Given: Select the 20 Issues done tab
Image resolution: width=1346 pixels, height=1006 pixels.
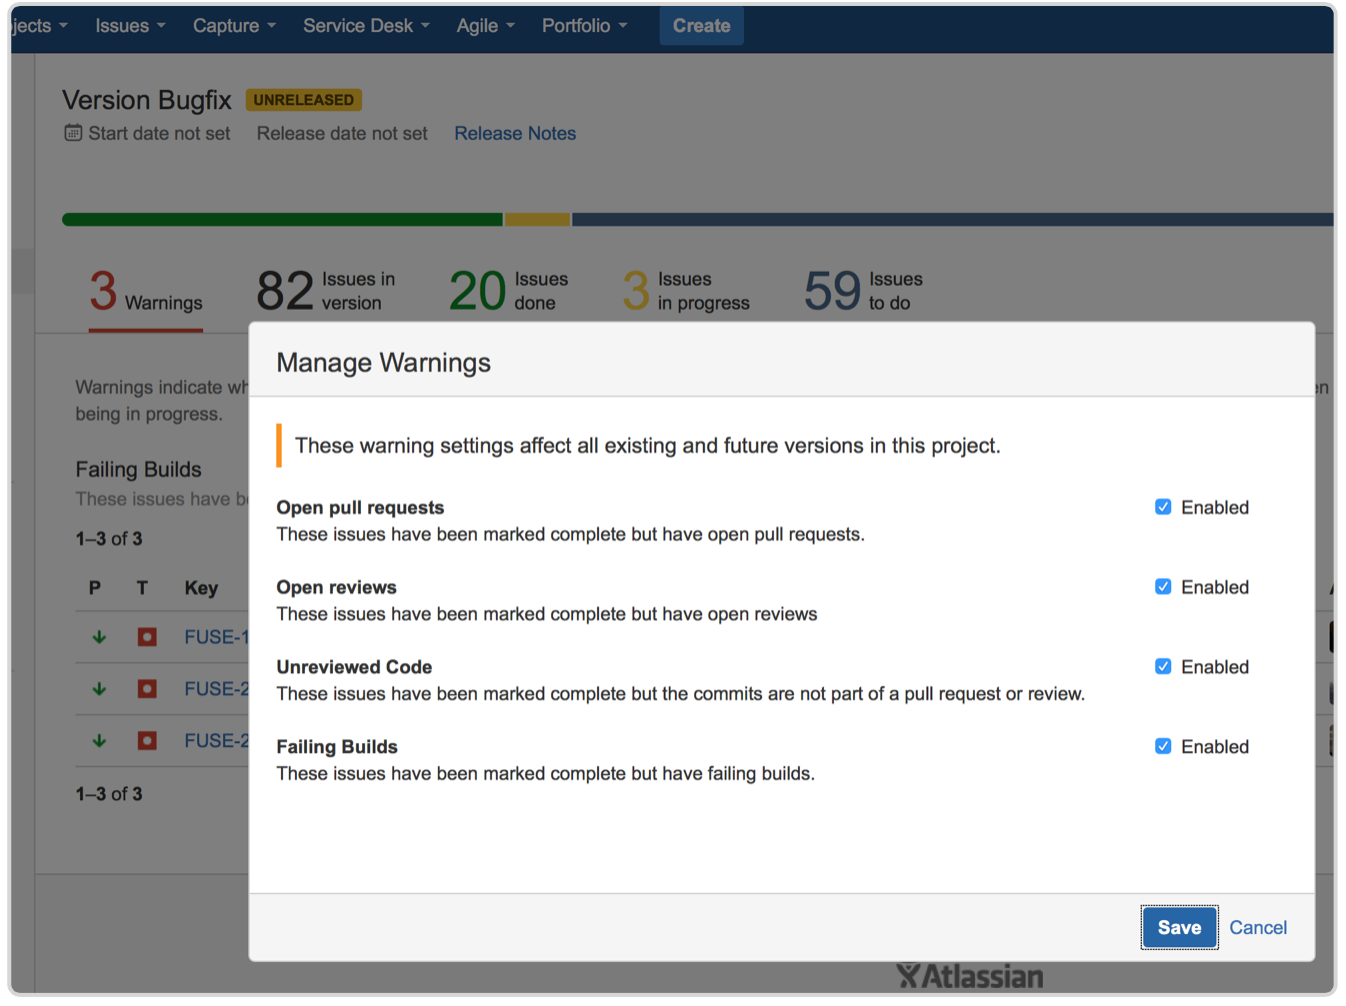Looking at the screenshot, I should pyautogui.click(x=508, y=292).
